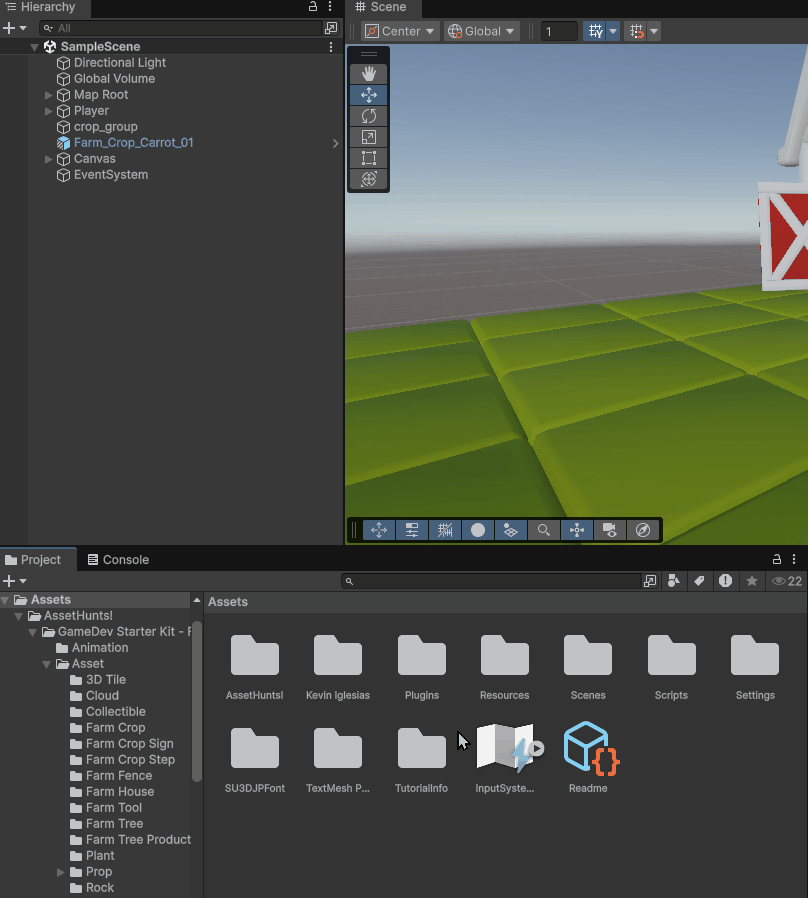Select Farm_Crop_Carrot_01 in Hierarchy
This screenshot has width=808, height=898.
[x=133, y=143]
